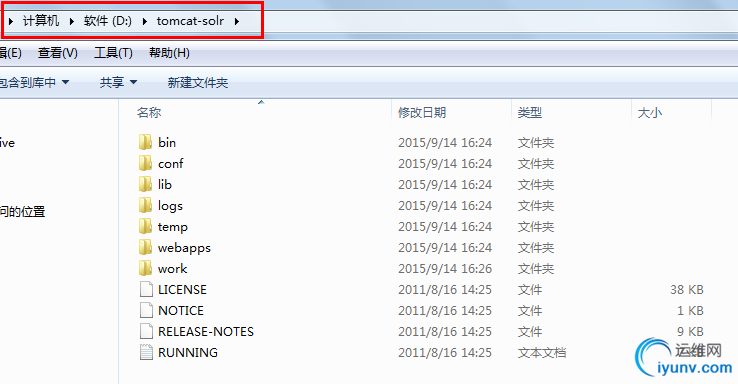Screen dimensions: 738x384
Task: Expand the arrow after tomcat-solr breadcrumb
Action: point(237,21)
